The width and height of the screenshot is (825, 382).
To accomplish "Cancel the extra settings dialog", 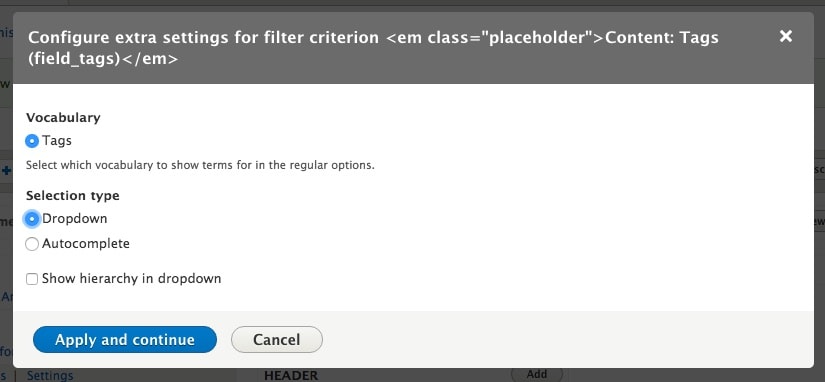I will pos(277,339).
